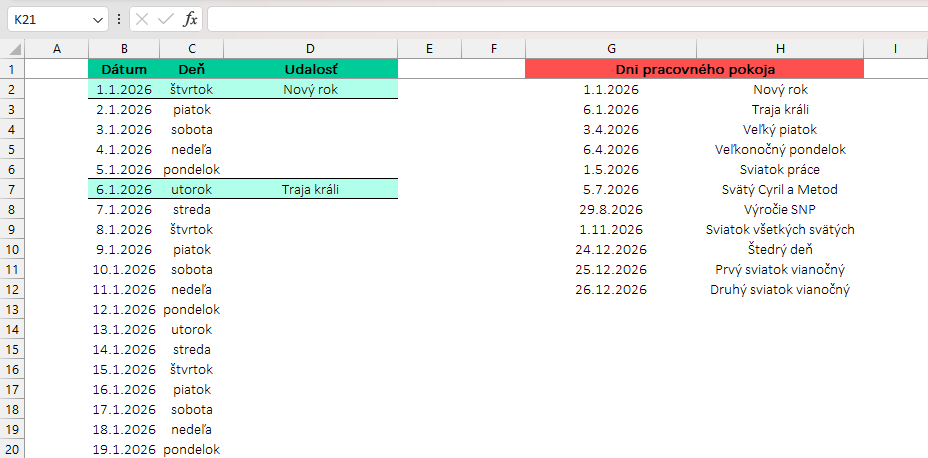Viewport: 928px width, 458px height.
Task: Click into the formula bar input area
Action: click(x=560, y=20)
